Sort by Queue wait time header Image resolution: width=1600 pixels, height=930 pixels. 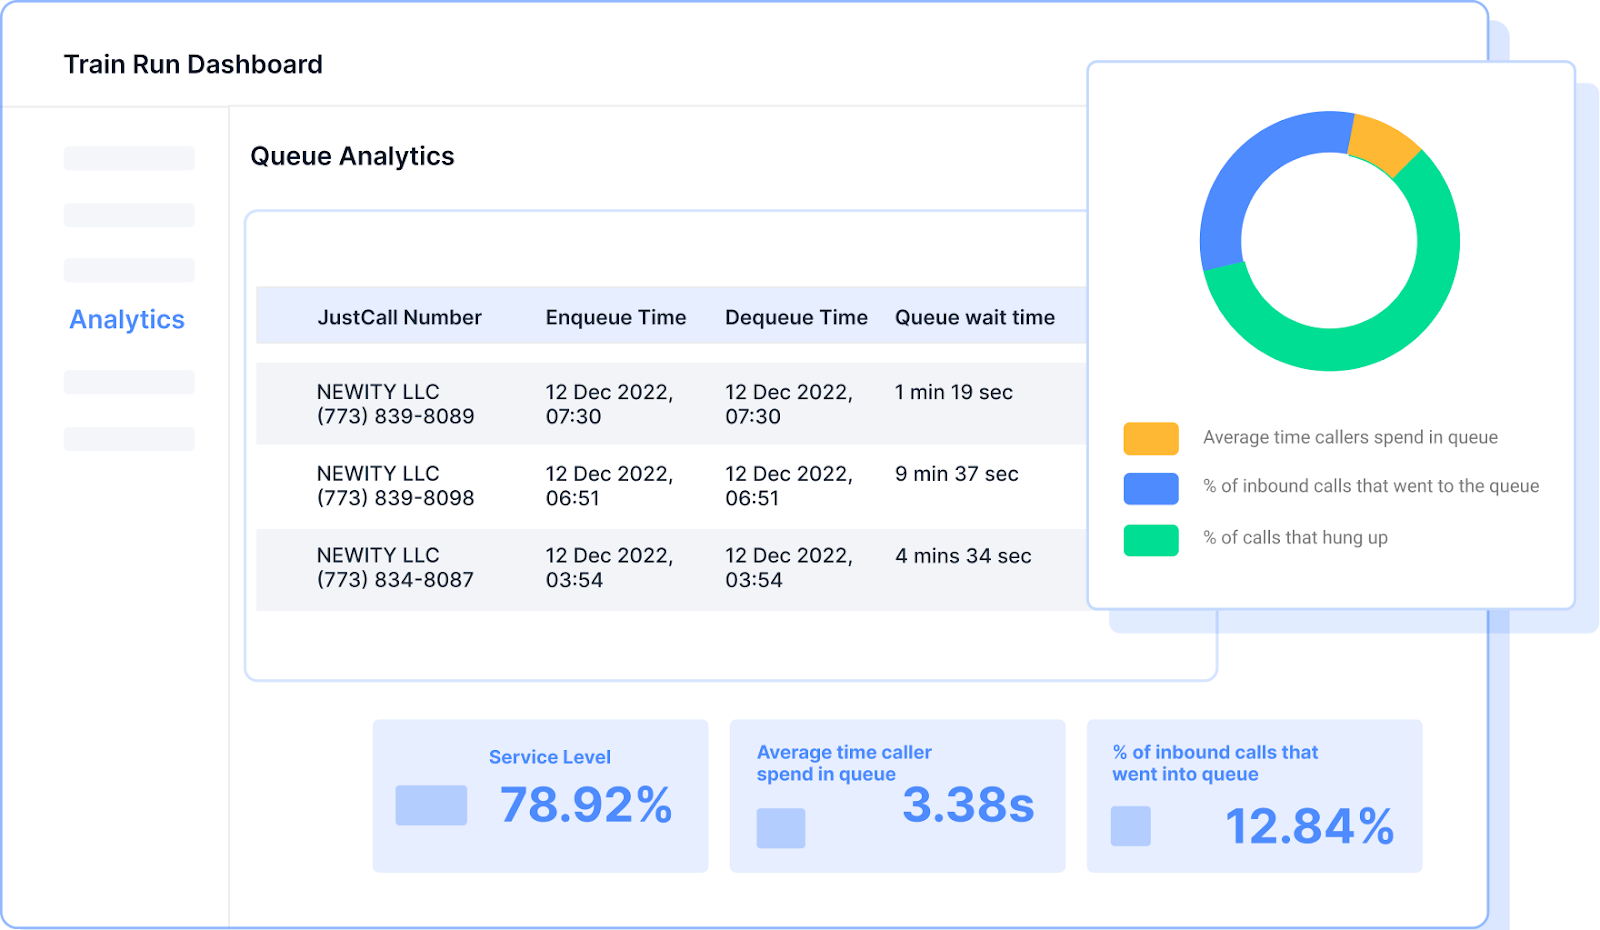point(974,318)
